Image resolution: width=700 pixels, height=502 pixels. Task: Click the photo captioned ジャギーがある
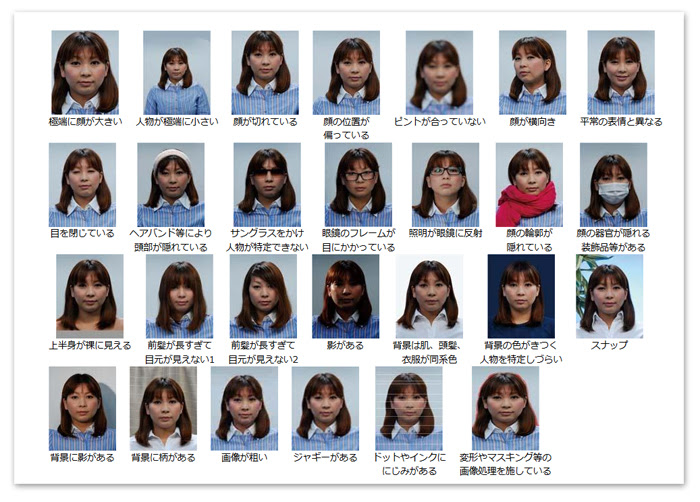[325, 408]
